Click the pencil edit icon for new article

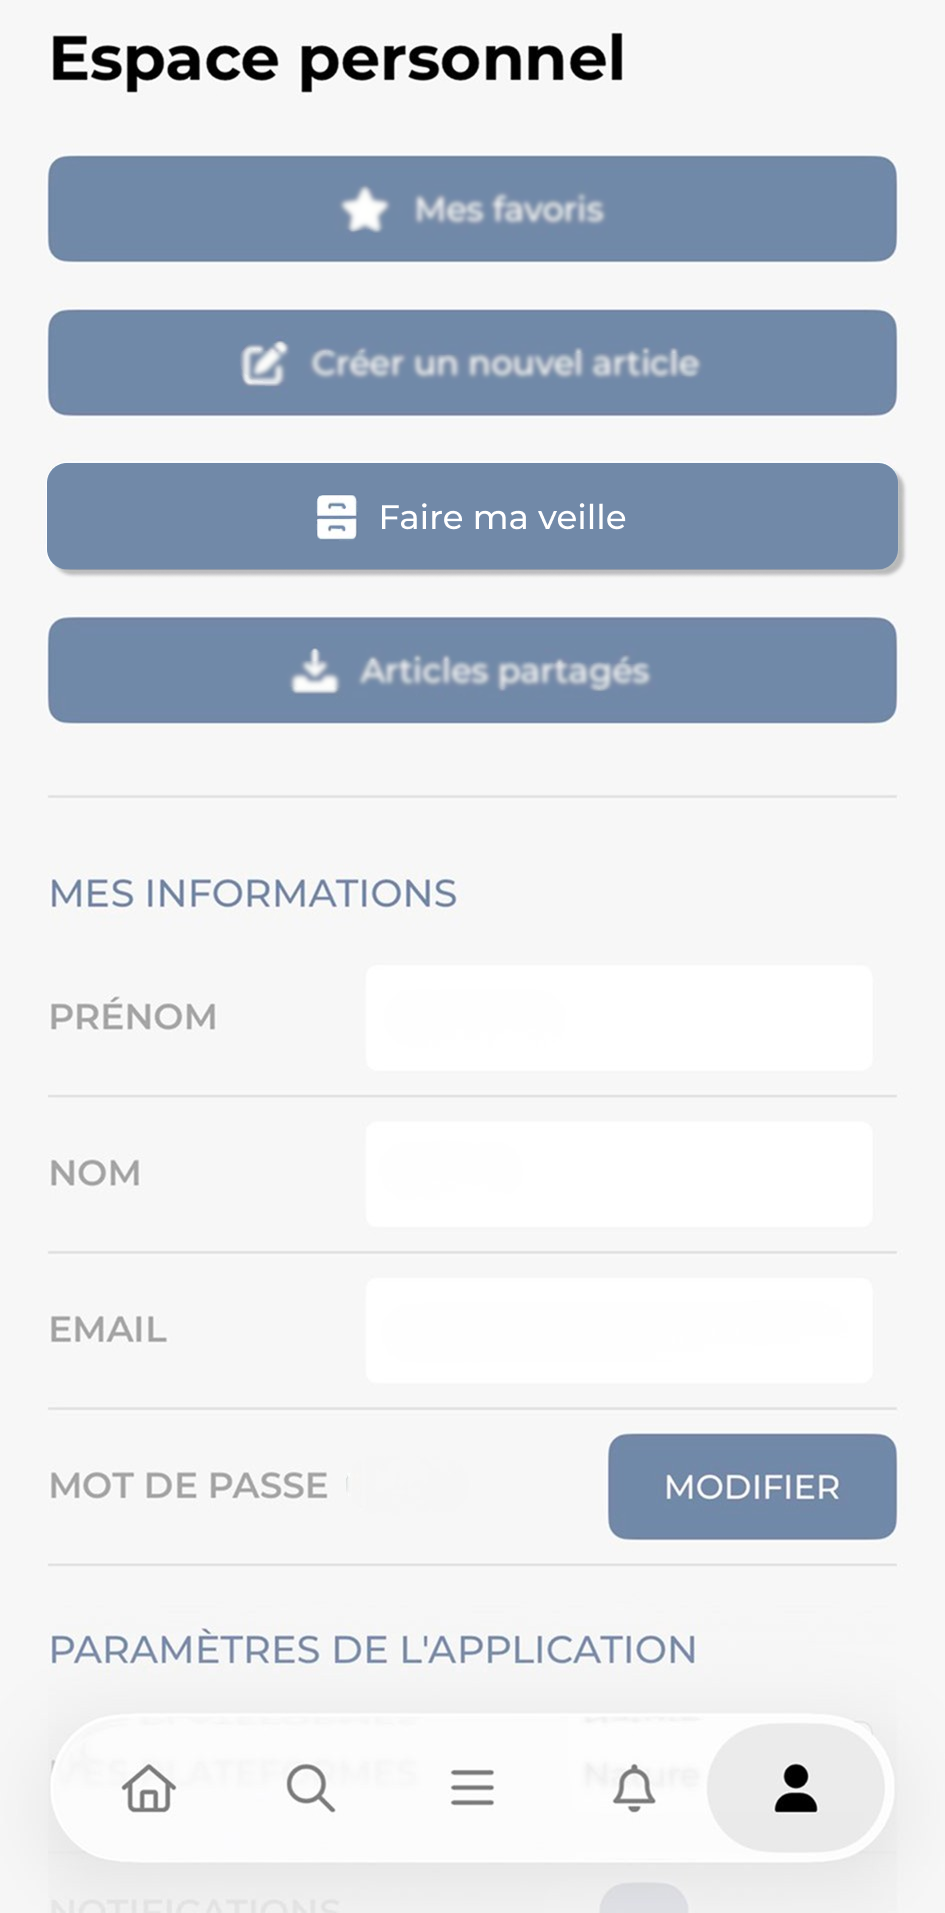point(265,363)
